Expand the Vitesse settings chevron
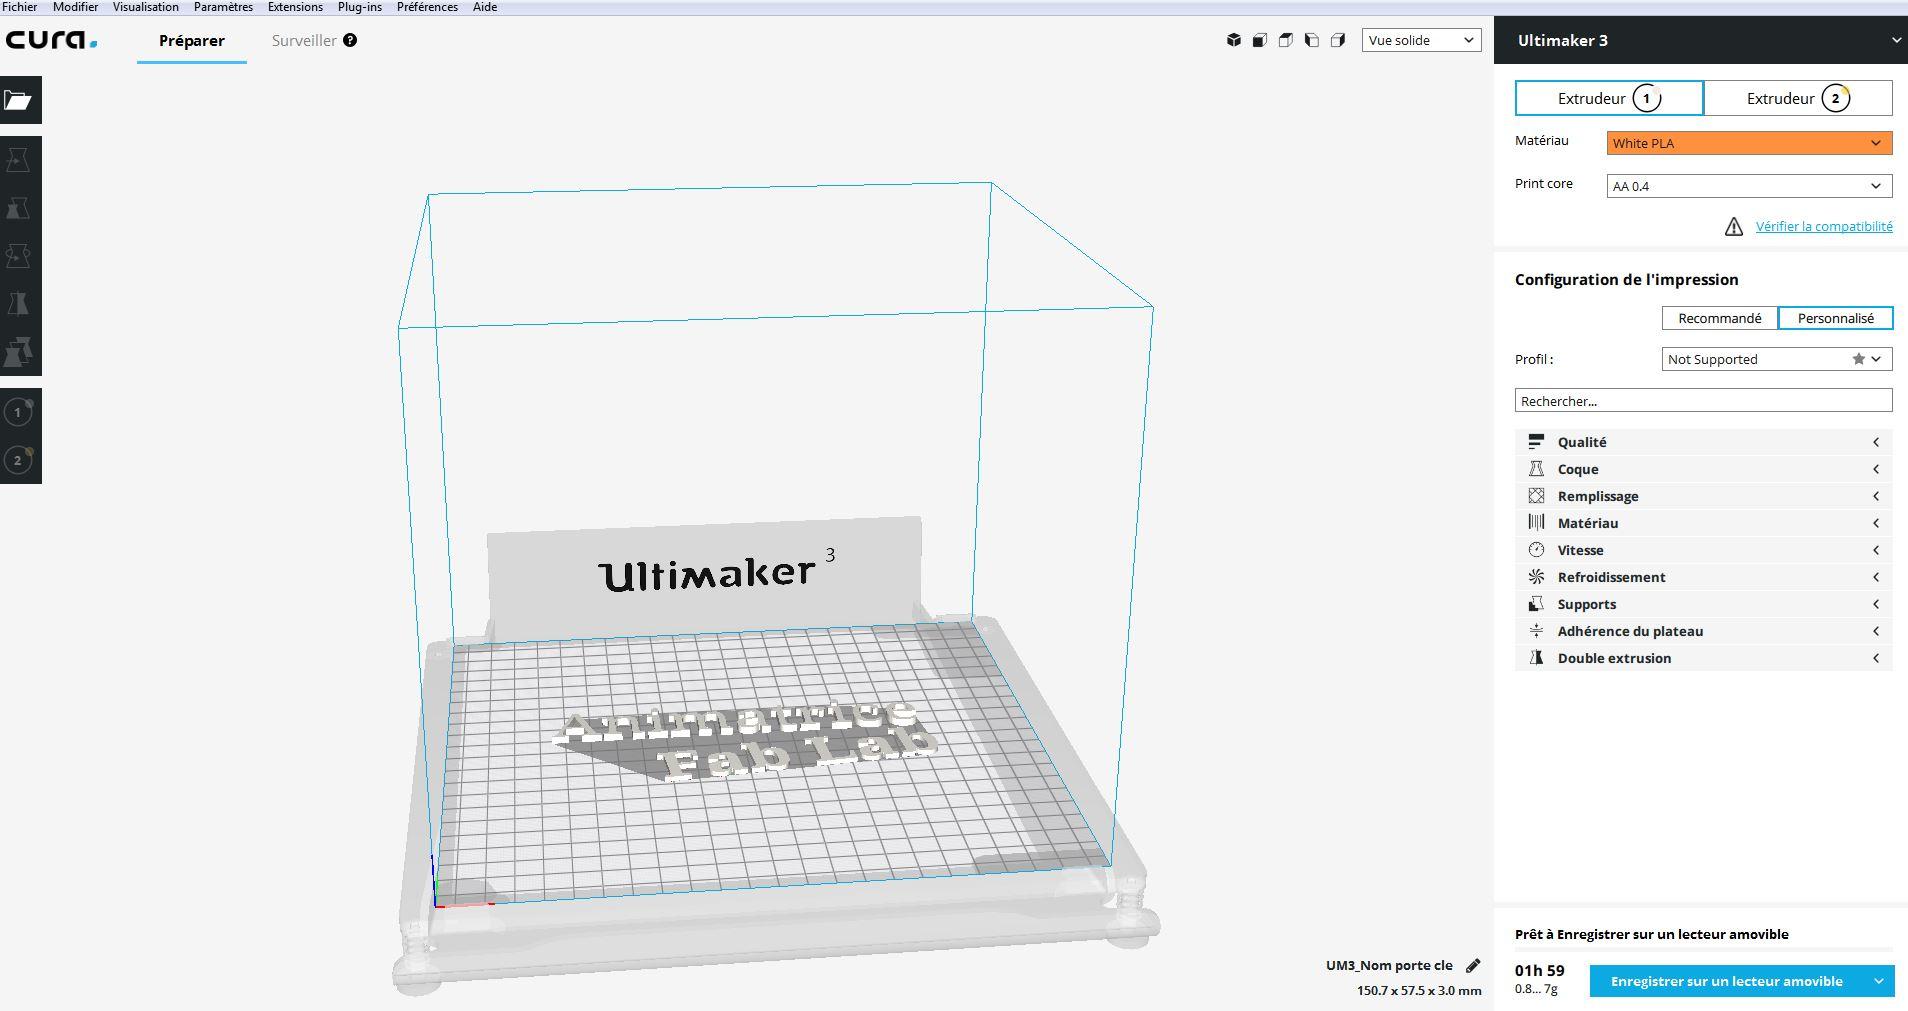The image size is (1908, 1011). 1876,550
